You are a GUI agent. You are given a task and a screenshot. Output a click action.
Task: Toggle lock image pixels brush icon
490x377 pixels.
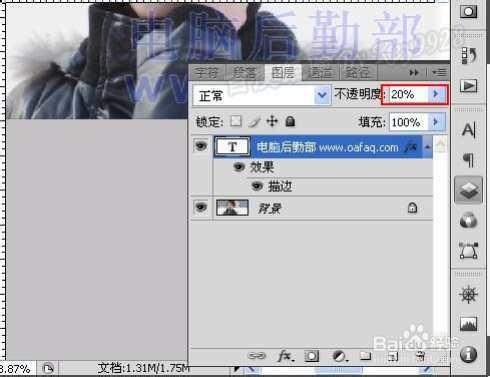(x=254, y=122)
